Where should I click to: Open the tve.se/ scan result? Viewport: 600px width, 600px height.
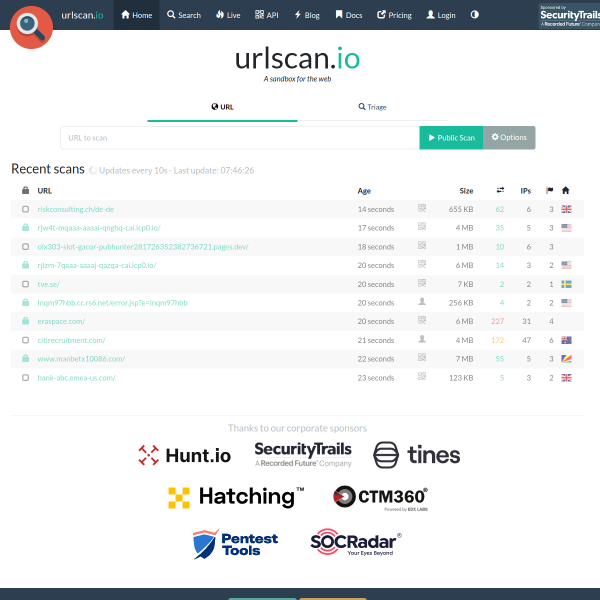[x=49, y=284]
